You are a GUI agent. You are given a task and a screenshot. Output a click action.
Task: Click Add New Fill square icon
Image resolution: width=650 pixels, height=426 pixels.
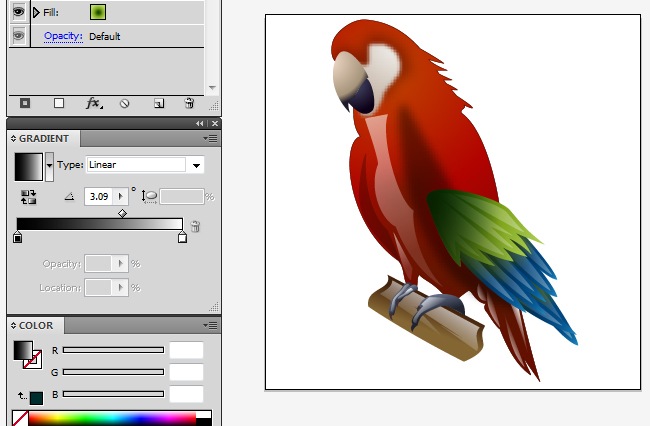[59, 103]
